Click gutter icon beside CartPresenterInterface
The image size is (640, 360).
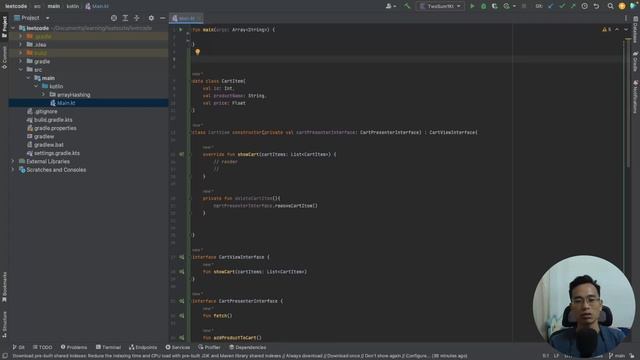point(181,301)
